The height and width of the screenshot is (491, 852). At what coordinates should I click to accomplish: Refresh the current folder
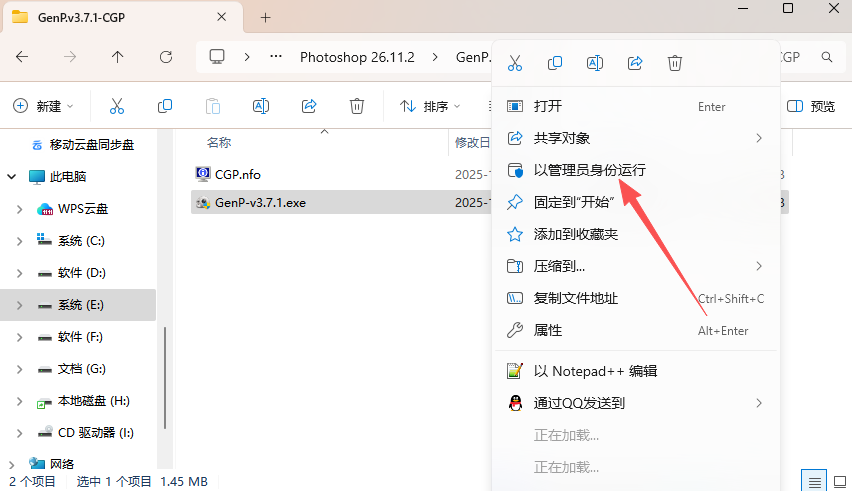(x=166, y=57)
